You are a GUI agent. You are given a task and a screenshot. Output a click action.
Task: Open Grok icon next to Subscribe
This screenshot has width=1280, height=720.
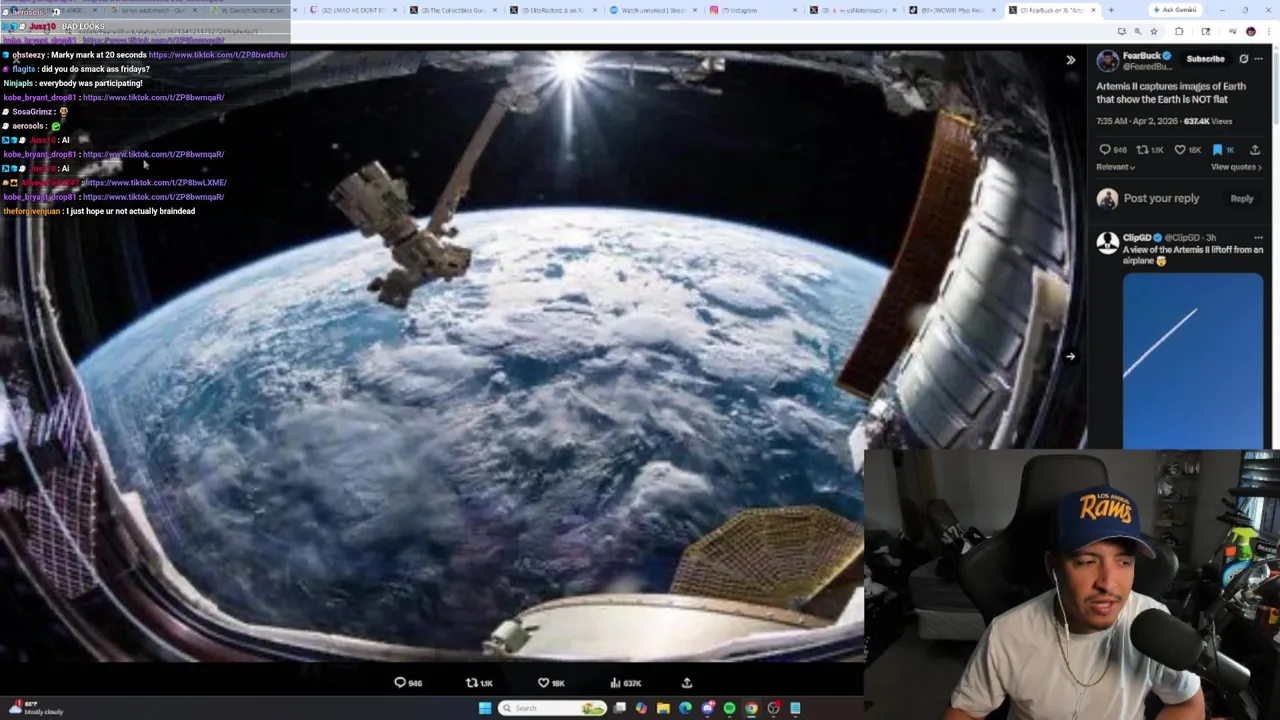click(1243, 59)
